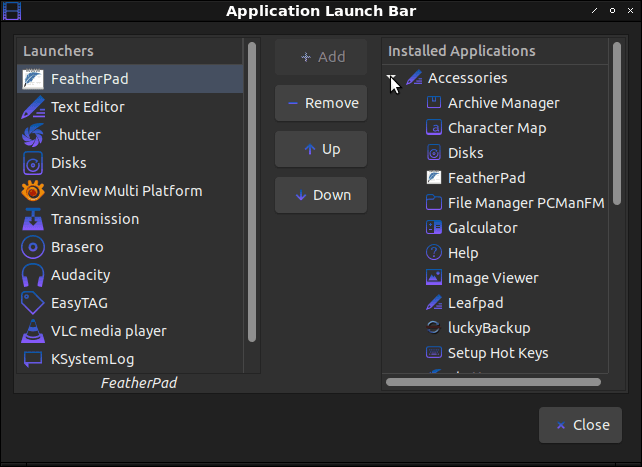Click the Brasero disc icon
Viewport: 642px width, 467px height.
coord(33,247)
